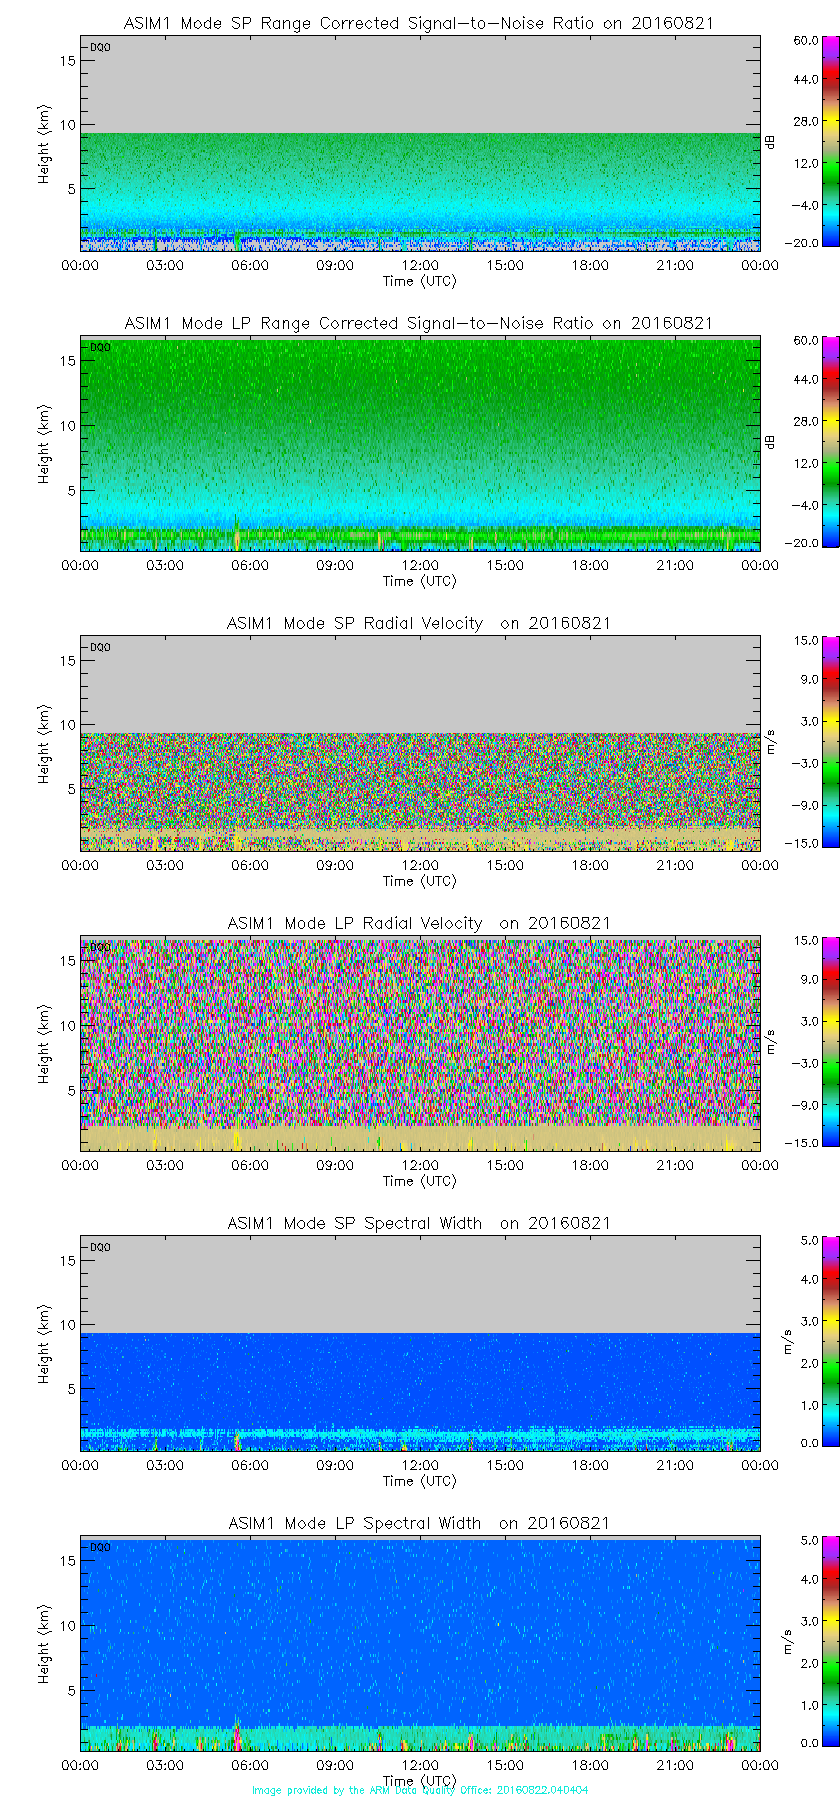Screen dimensions: 840x1800
Task: Click the 06:00 tick under the LP Signal-to-Noise plot
Action: pyautogui.click(x=250, y=565)
